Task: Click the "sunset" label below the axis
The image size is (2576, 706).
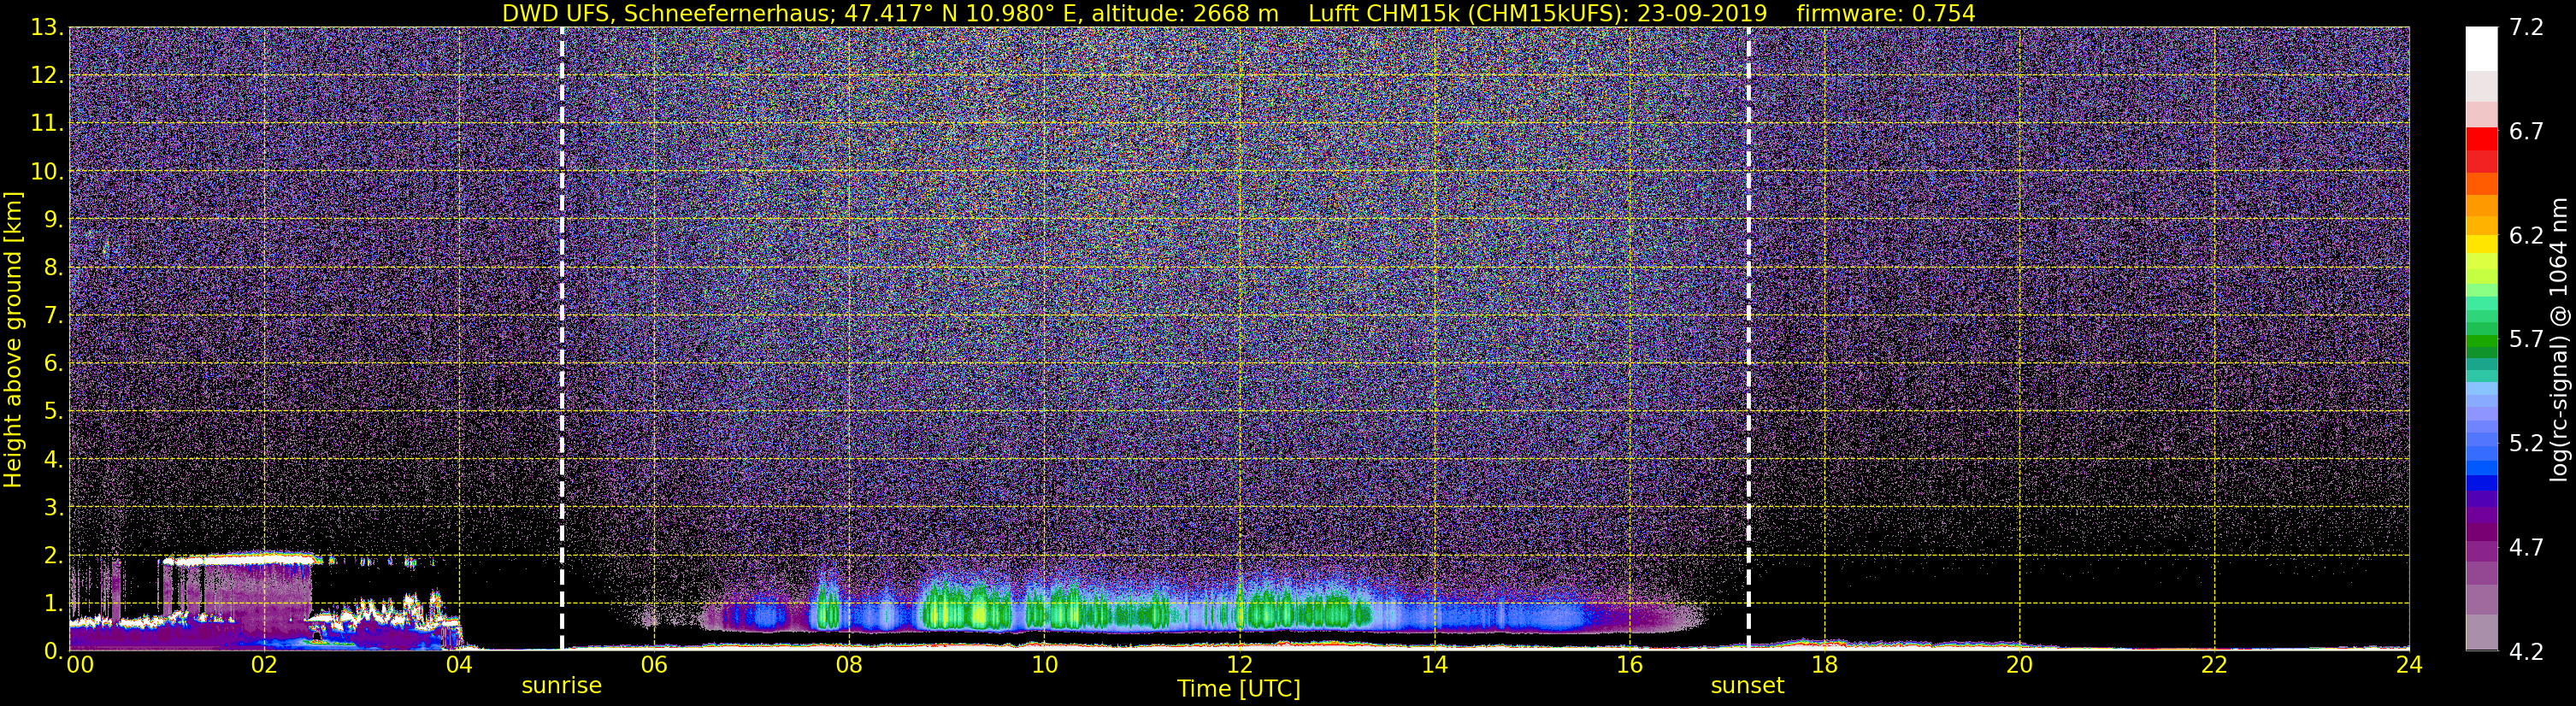Action: [1747, 686]
